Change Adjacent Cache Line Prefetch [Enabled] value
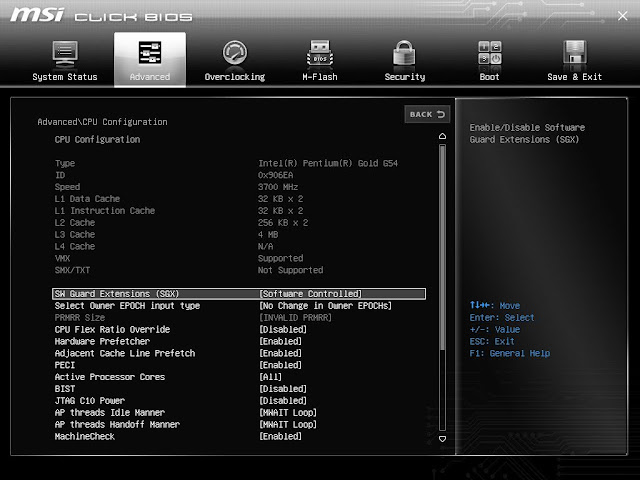Viewport: 640px width, 480px height. point(280,353)
